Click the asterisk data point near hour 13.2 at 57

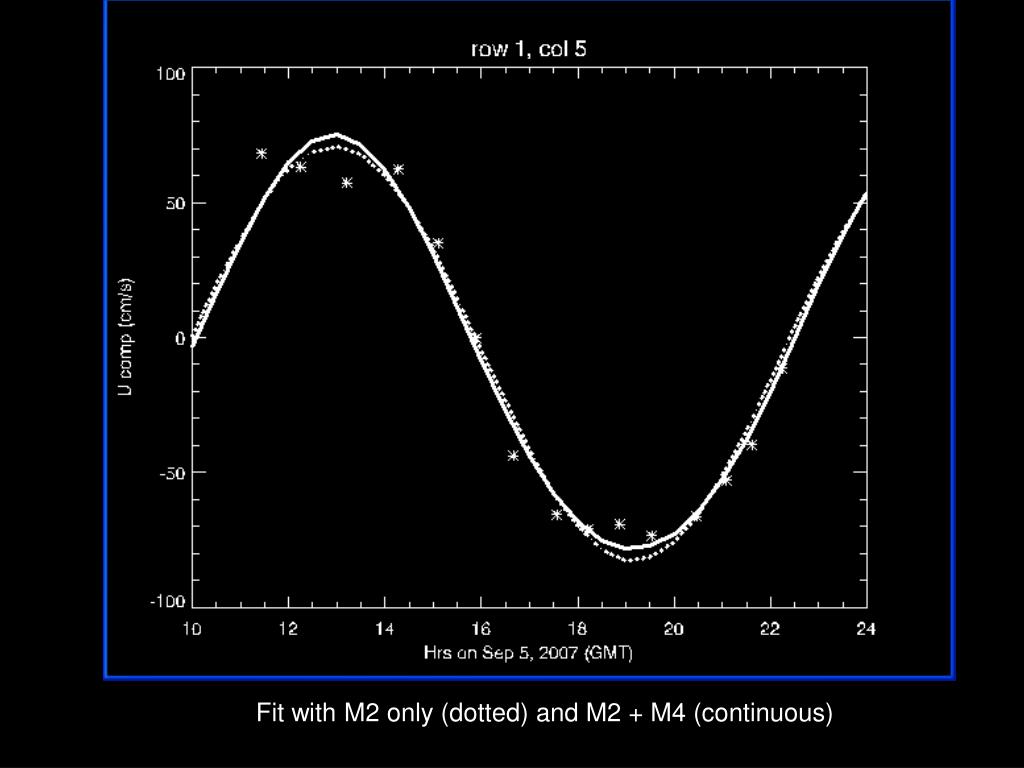click(x=347, y=183)
